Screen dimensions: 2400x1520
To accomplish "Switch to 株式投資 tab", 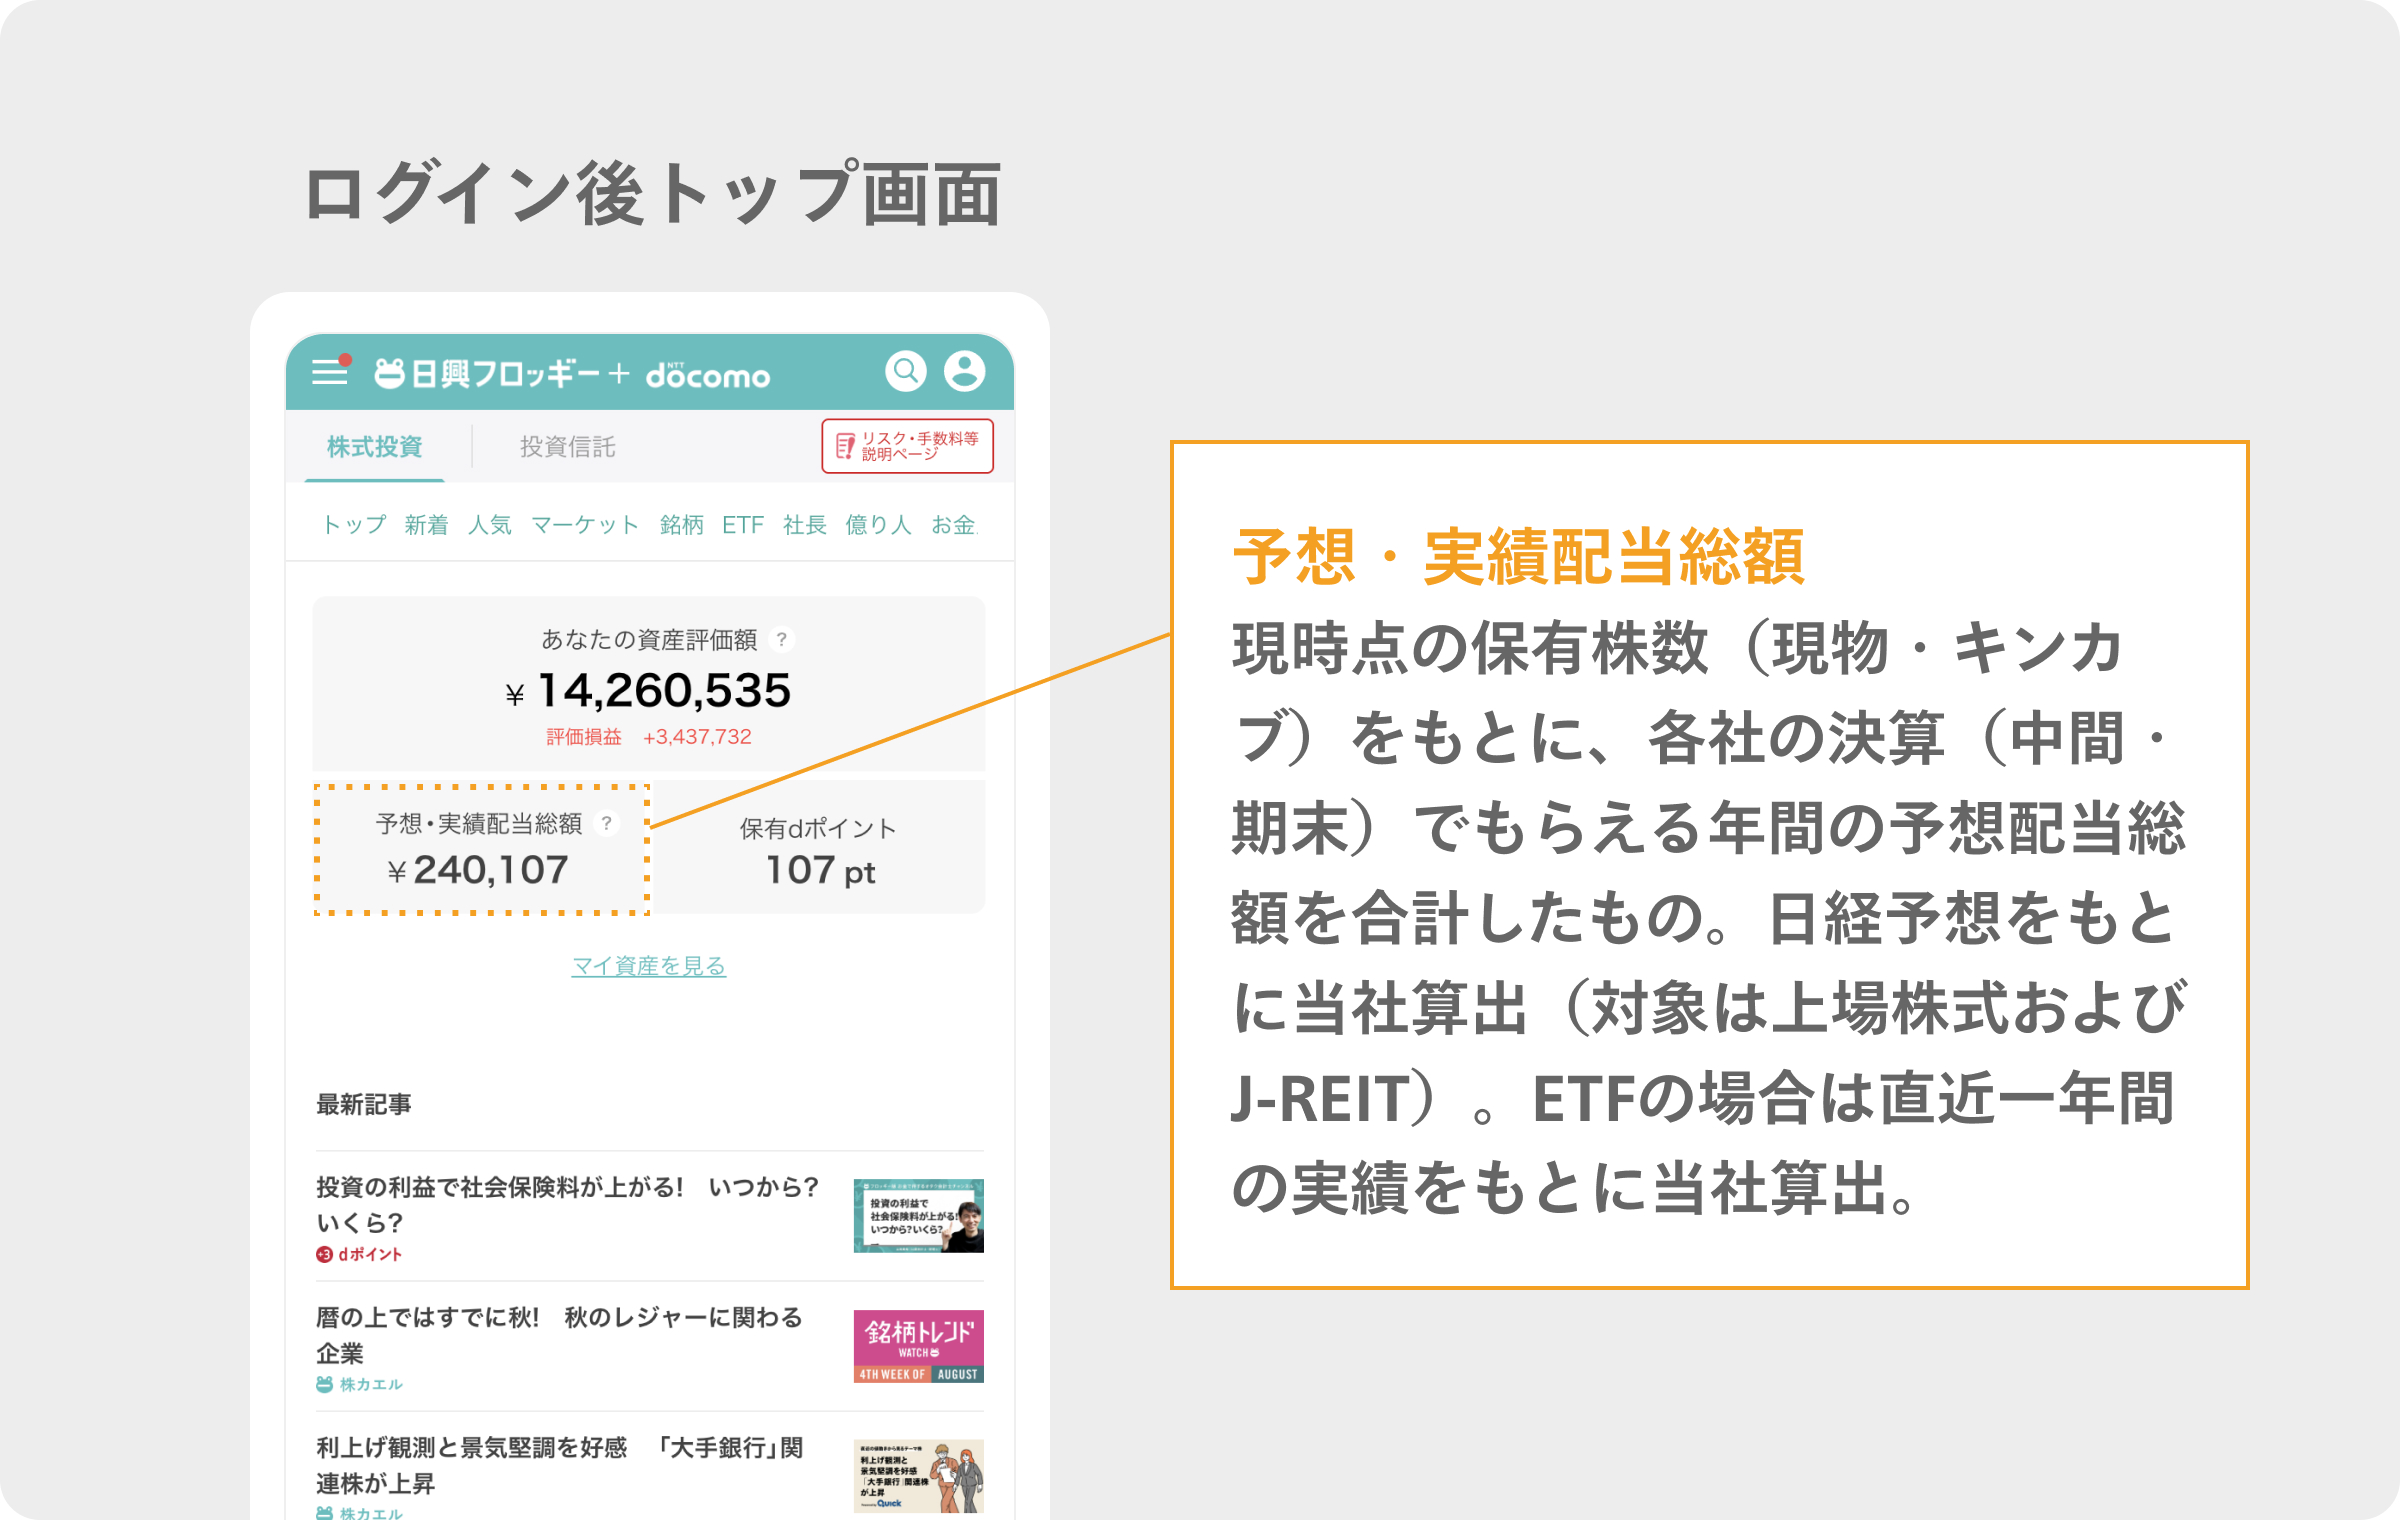I will (375, 447).
